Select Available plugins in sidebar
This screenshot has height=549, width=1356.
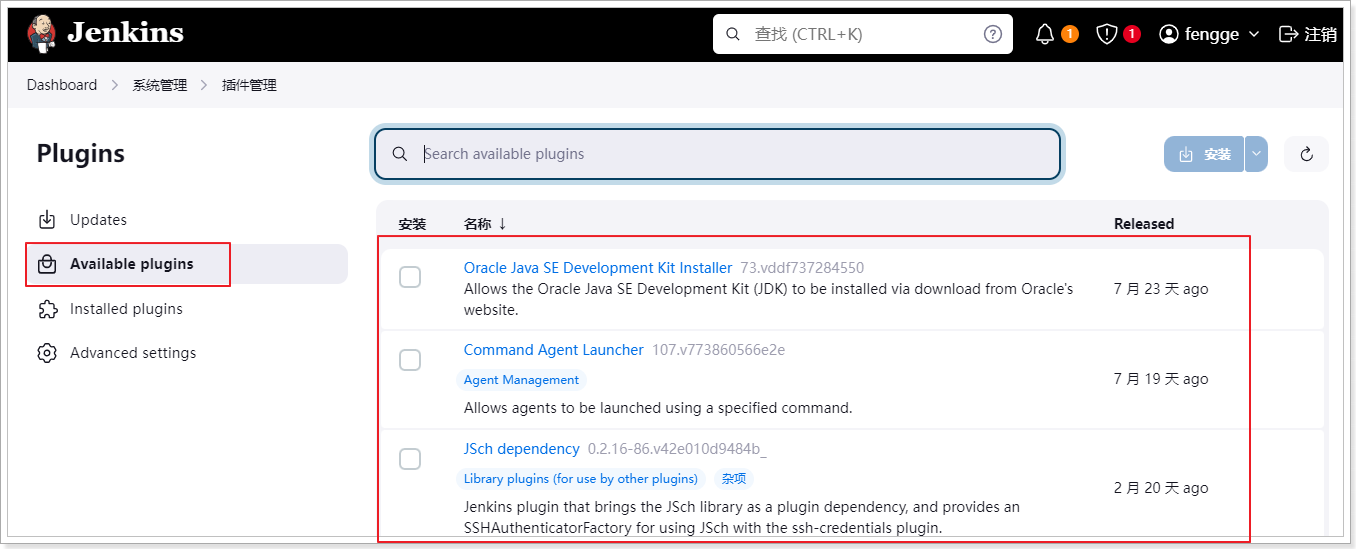(x=186, y=264)
